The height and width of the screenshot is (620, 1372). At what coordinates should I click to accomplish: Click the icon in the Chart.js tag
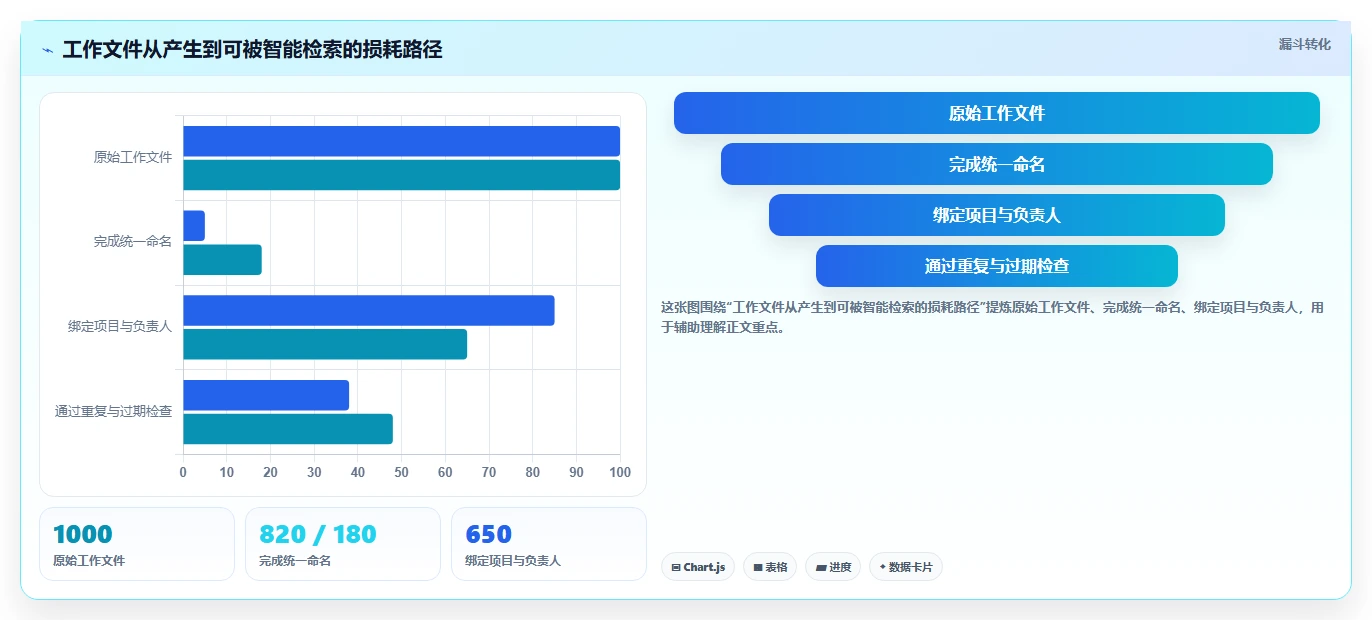676,567
